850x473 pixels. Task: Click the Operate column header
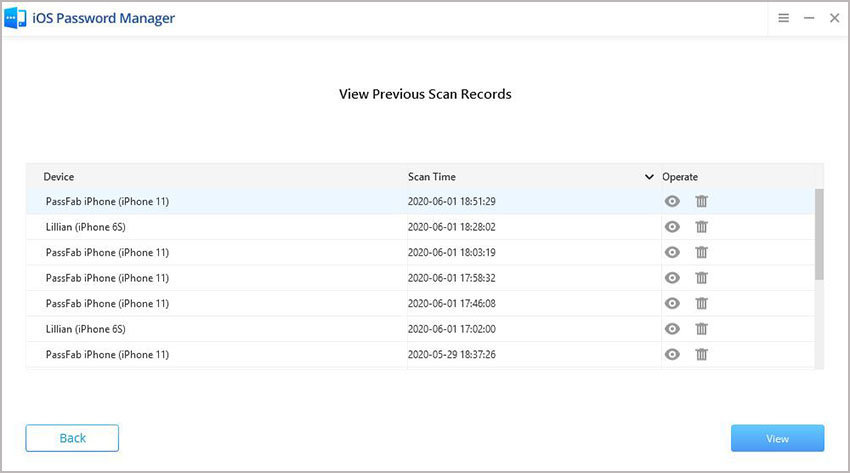[x=680, y=177]
